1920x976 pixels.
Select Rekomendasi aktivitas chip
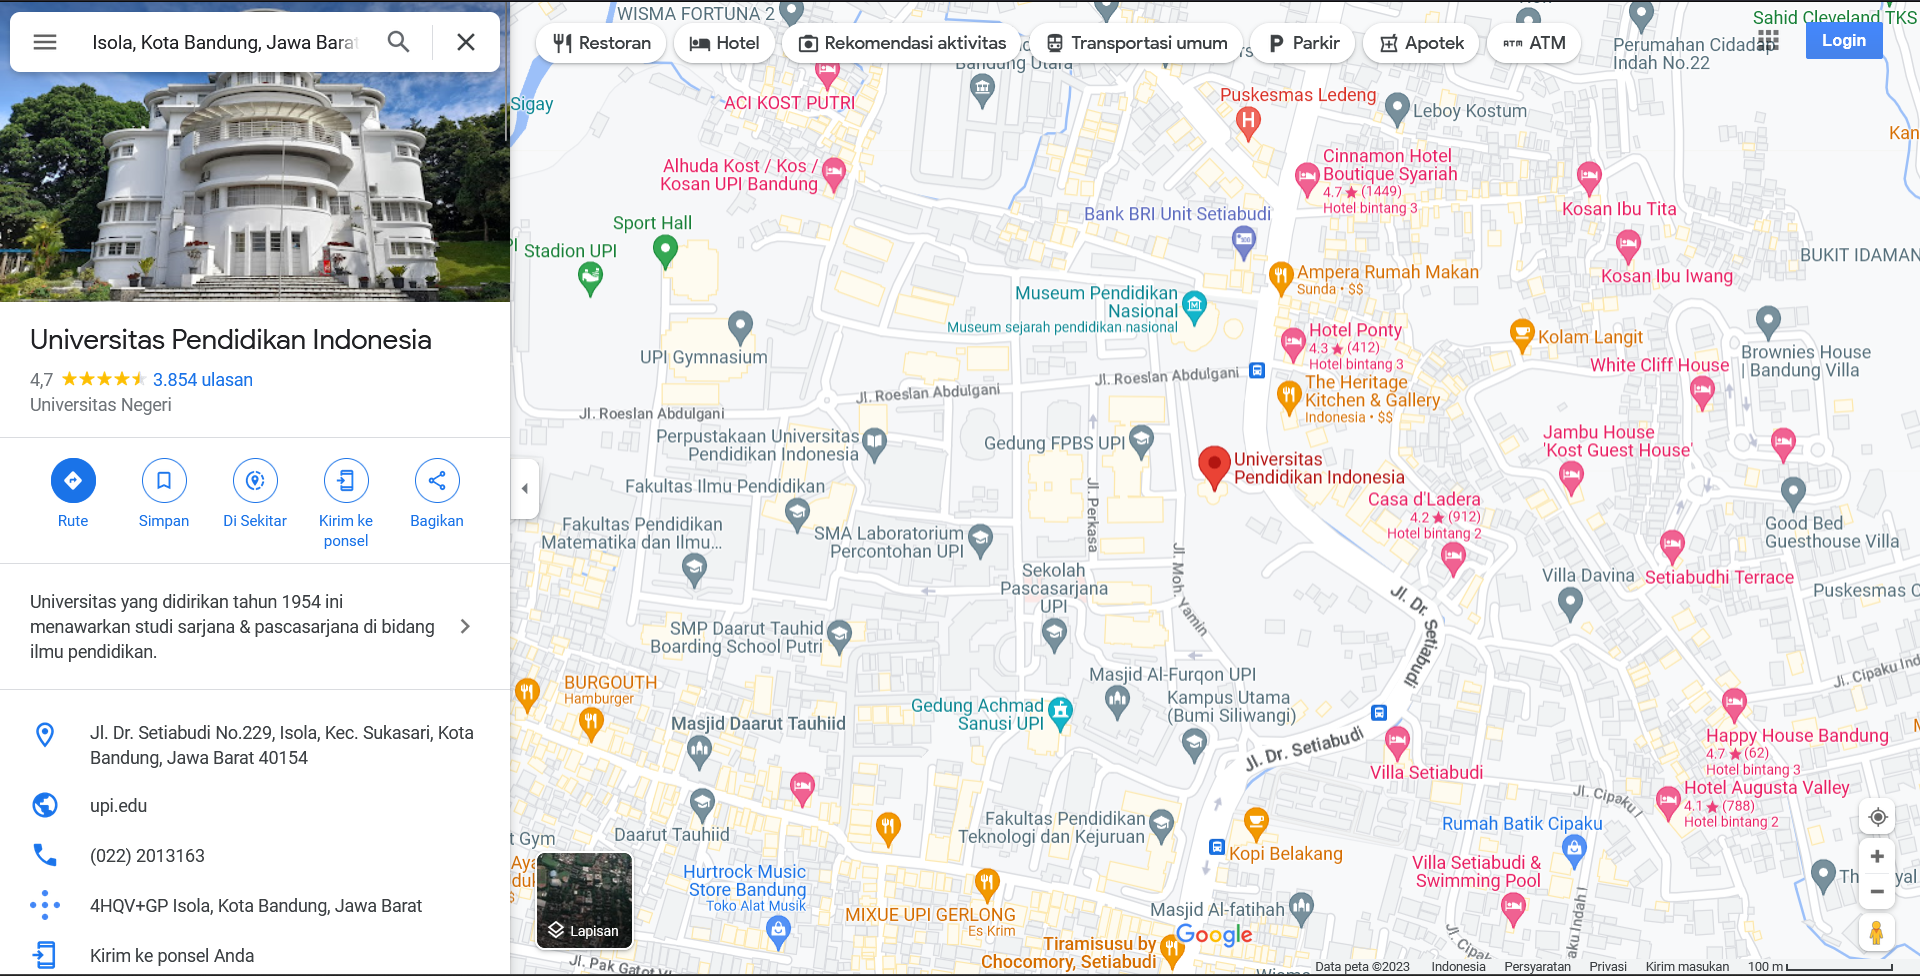coord(902,43)
